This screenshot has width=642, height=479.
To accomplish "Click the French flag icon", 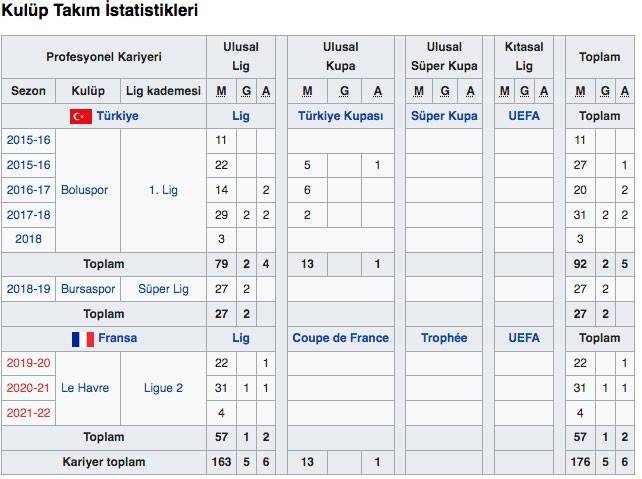I will coord(83,339).
